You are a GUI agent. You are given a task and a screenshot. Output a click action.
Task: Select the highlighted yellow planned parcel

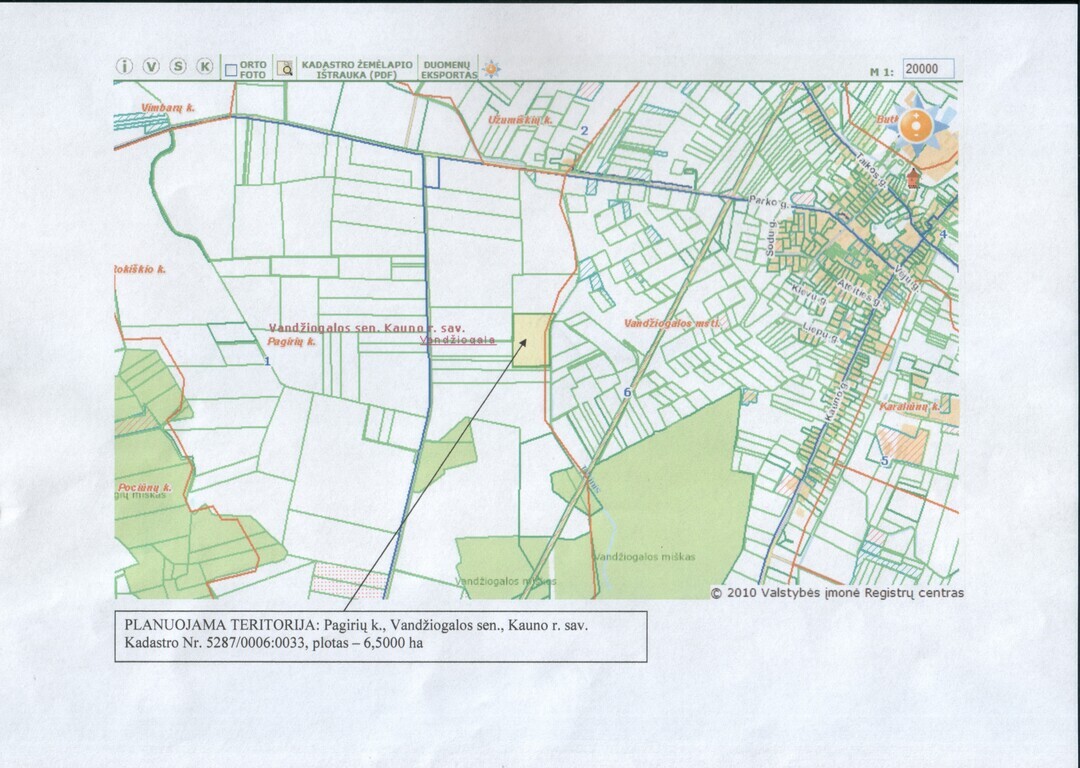pyautogui.click(x=532, y=340)
